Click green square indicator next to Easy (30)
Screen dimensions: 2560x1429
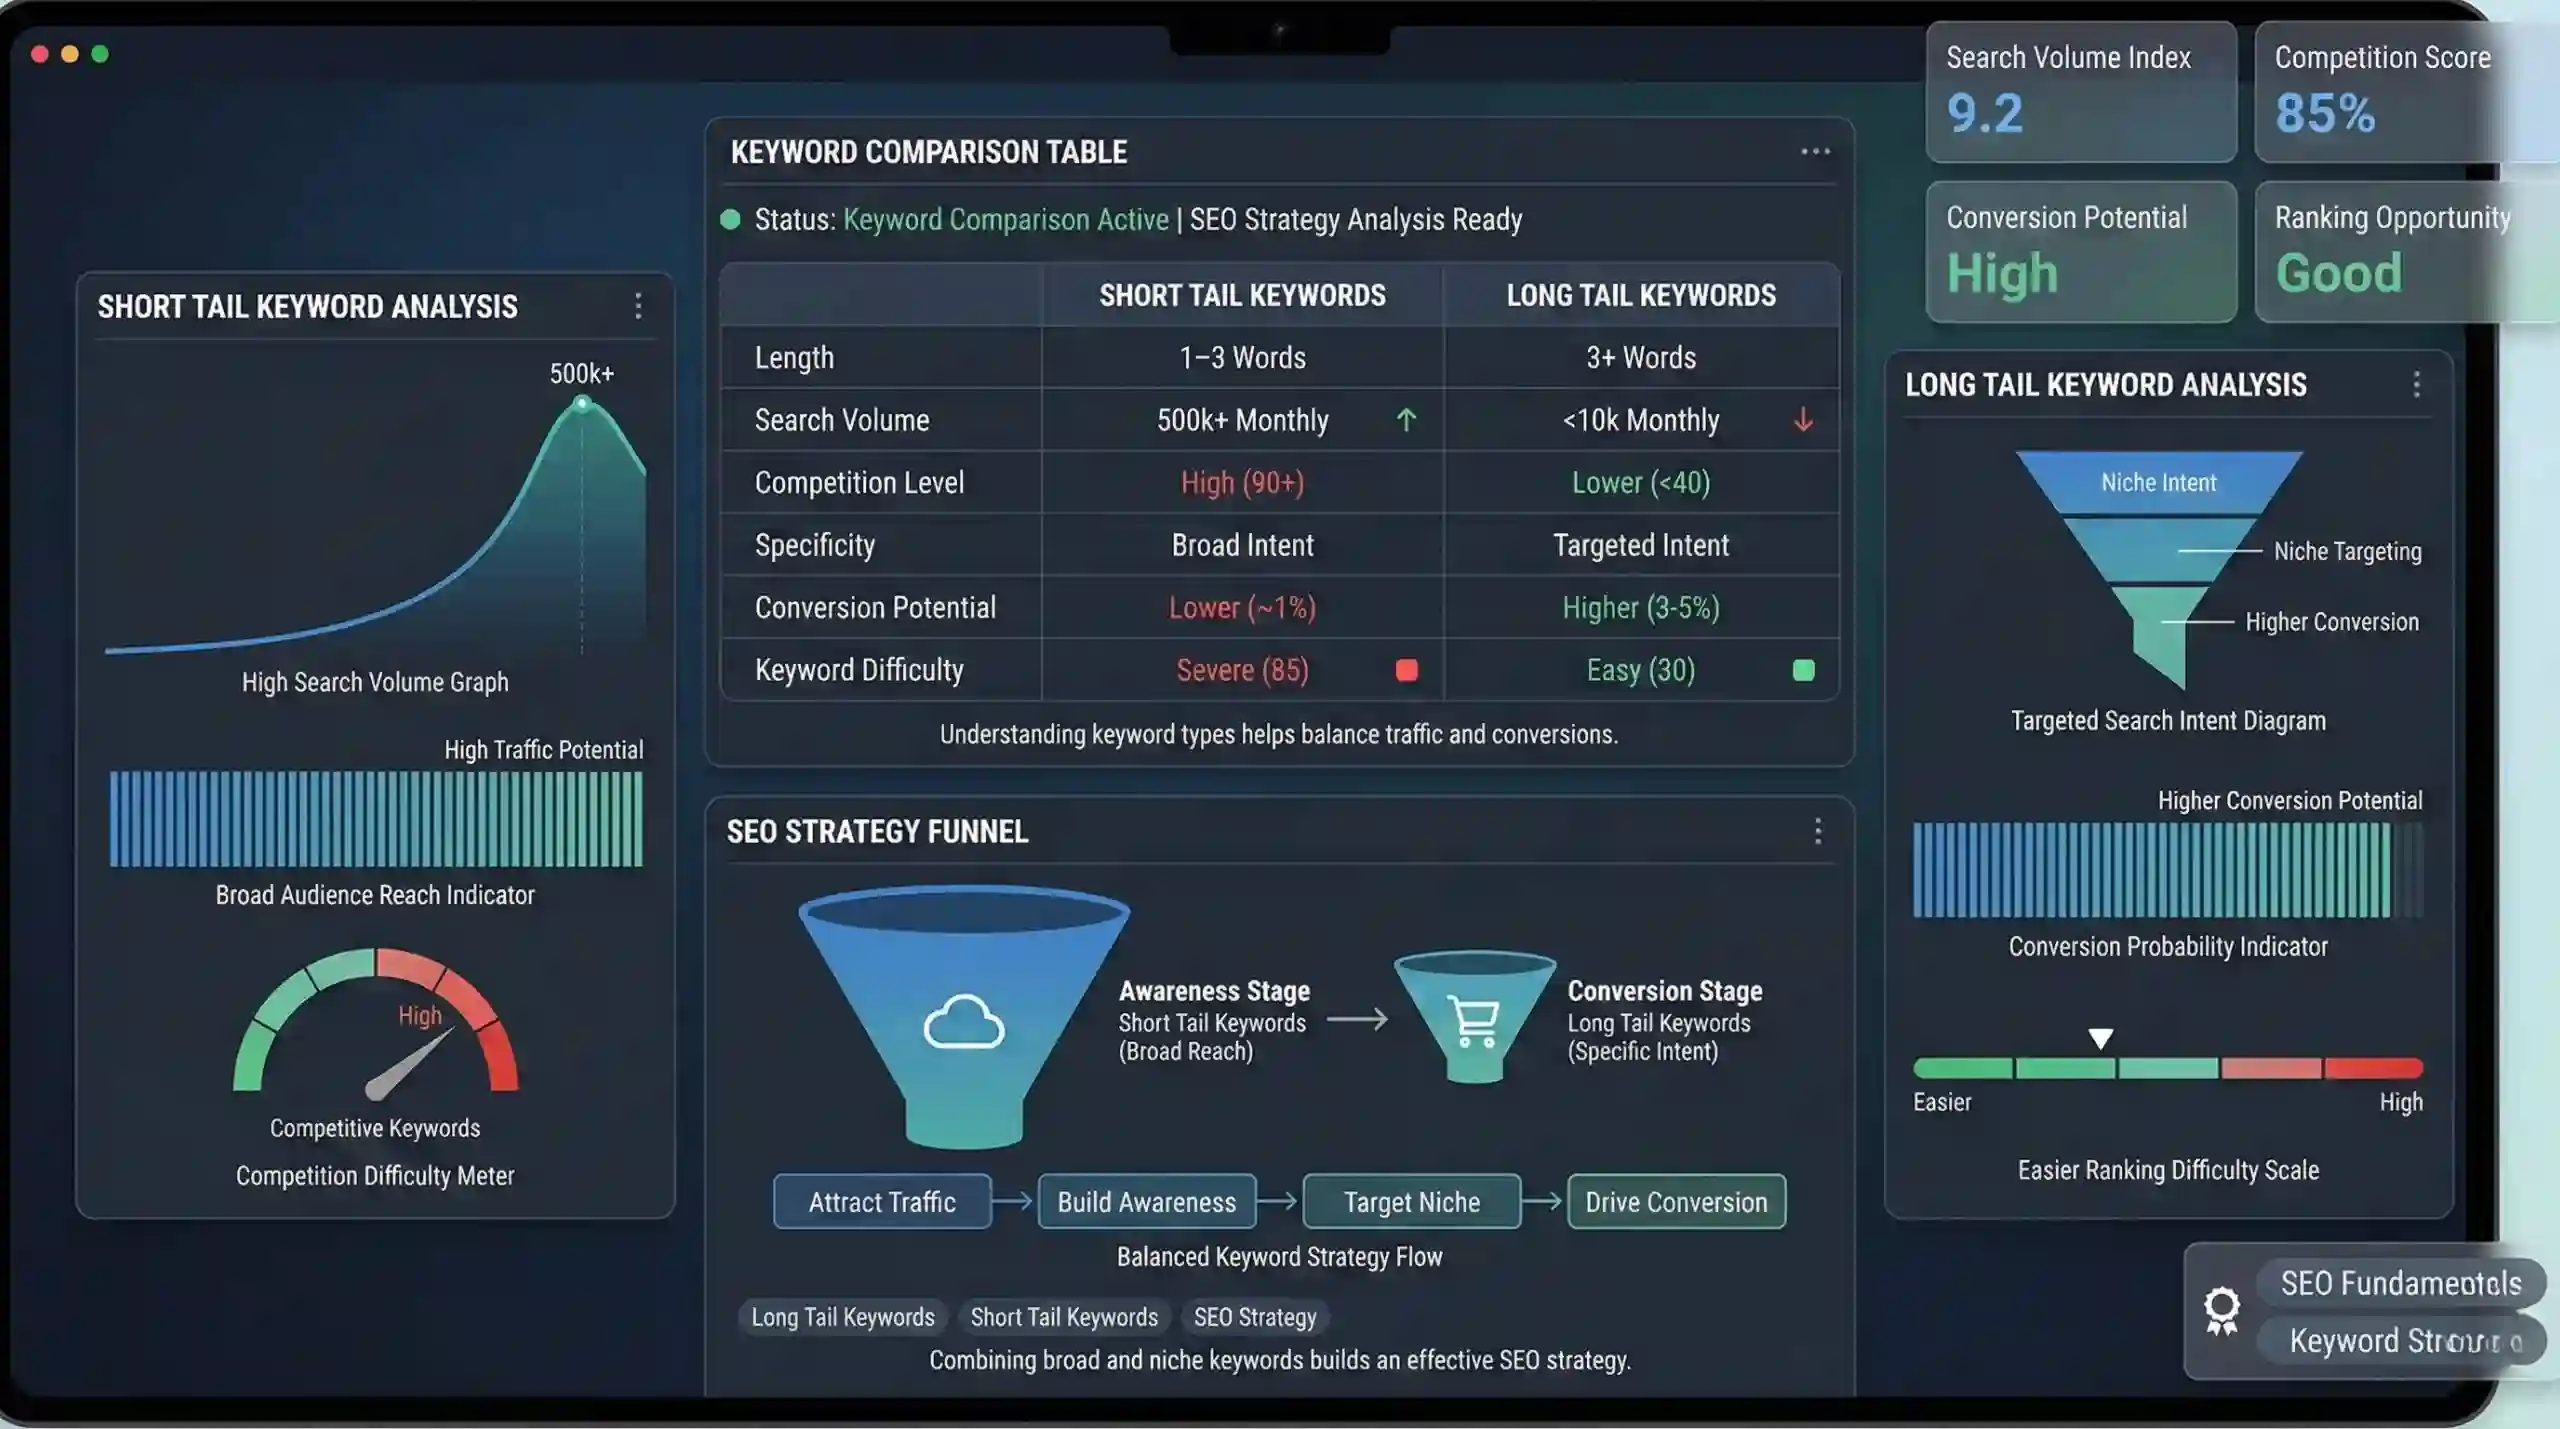click(x=1803, y=670)
